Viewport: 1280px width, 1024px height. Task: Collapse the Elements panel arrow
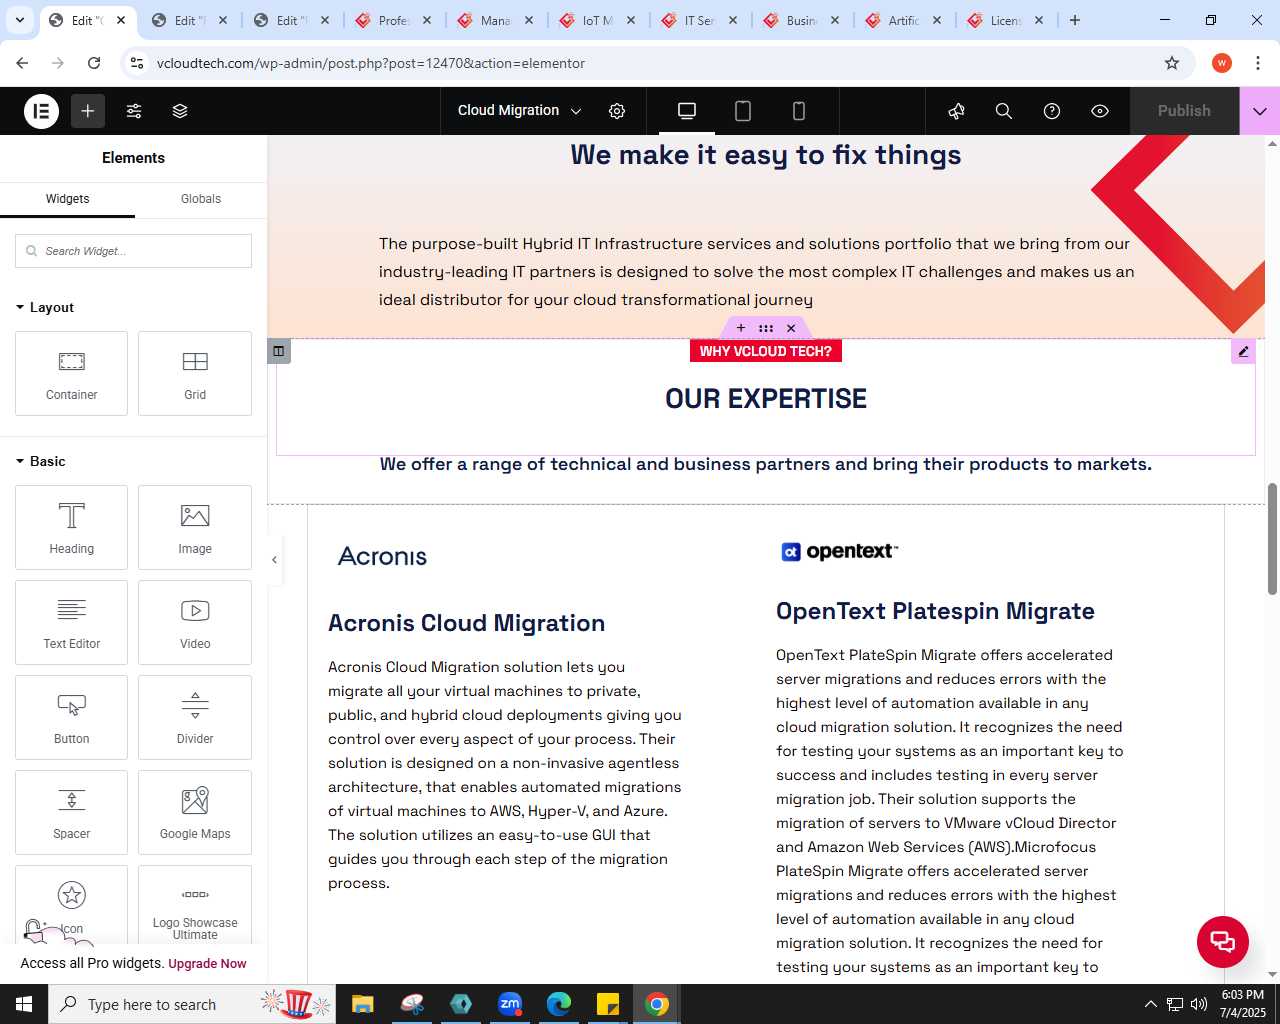tap(274, 560)
